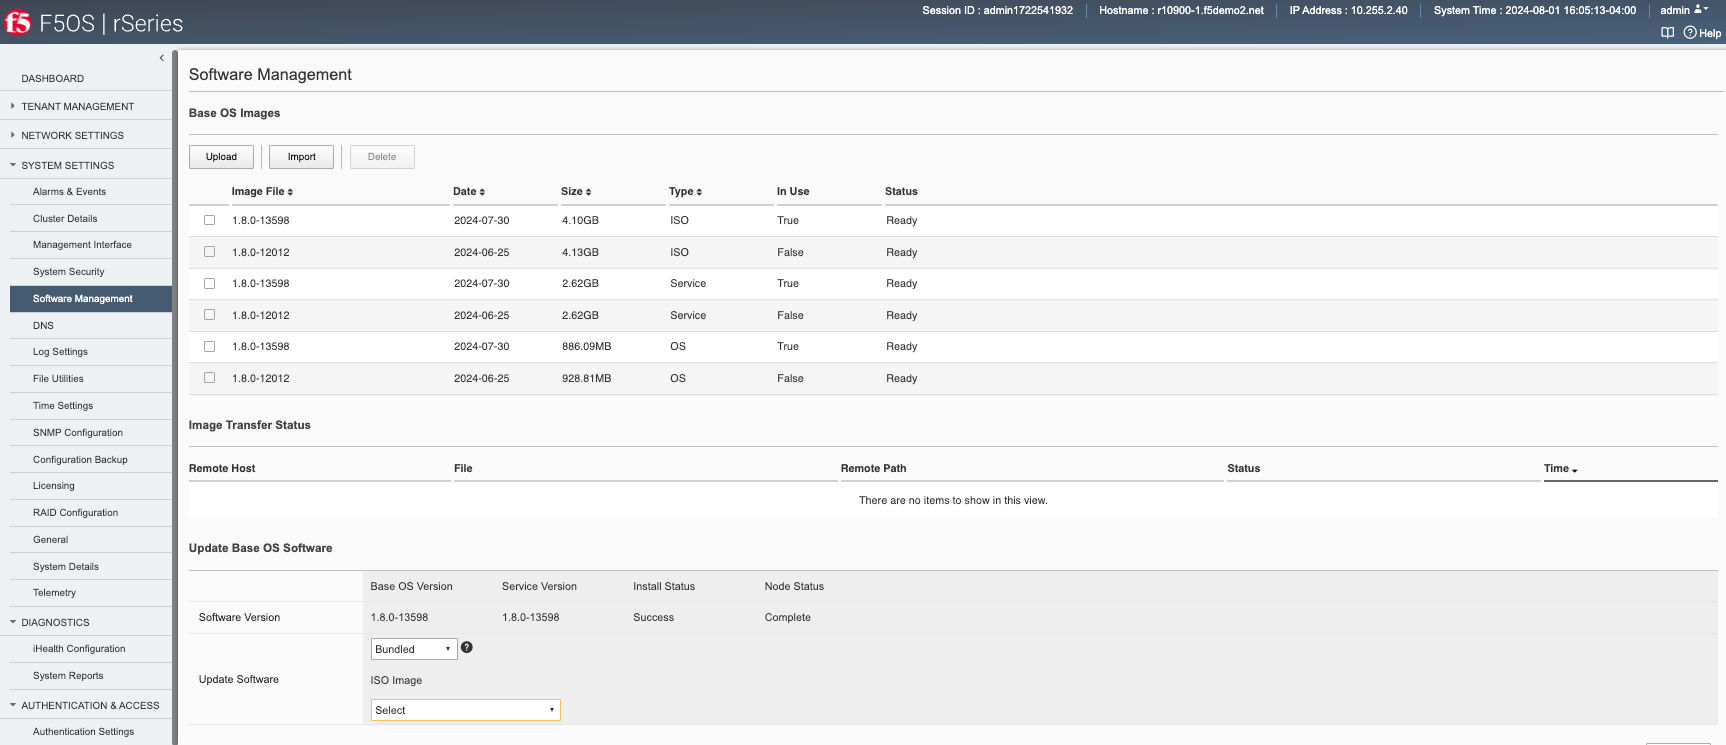
Task: Click the Node Status Complete value
Action: pyautogui.click(x=787, y=617)
